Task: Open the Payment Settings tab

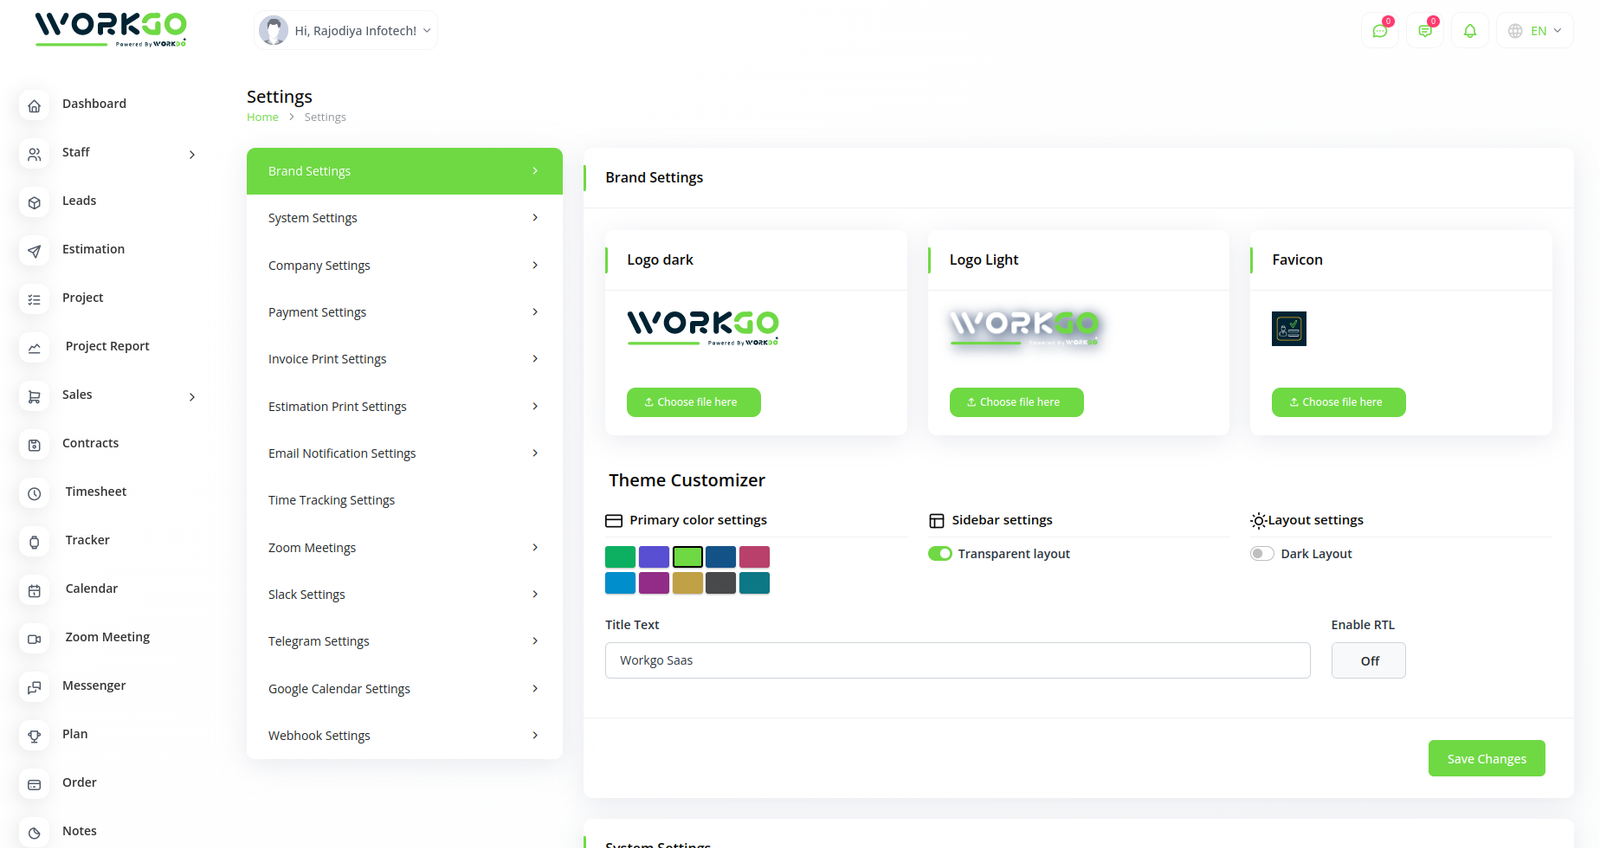Action: [404, 312]
